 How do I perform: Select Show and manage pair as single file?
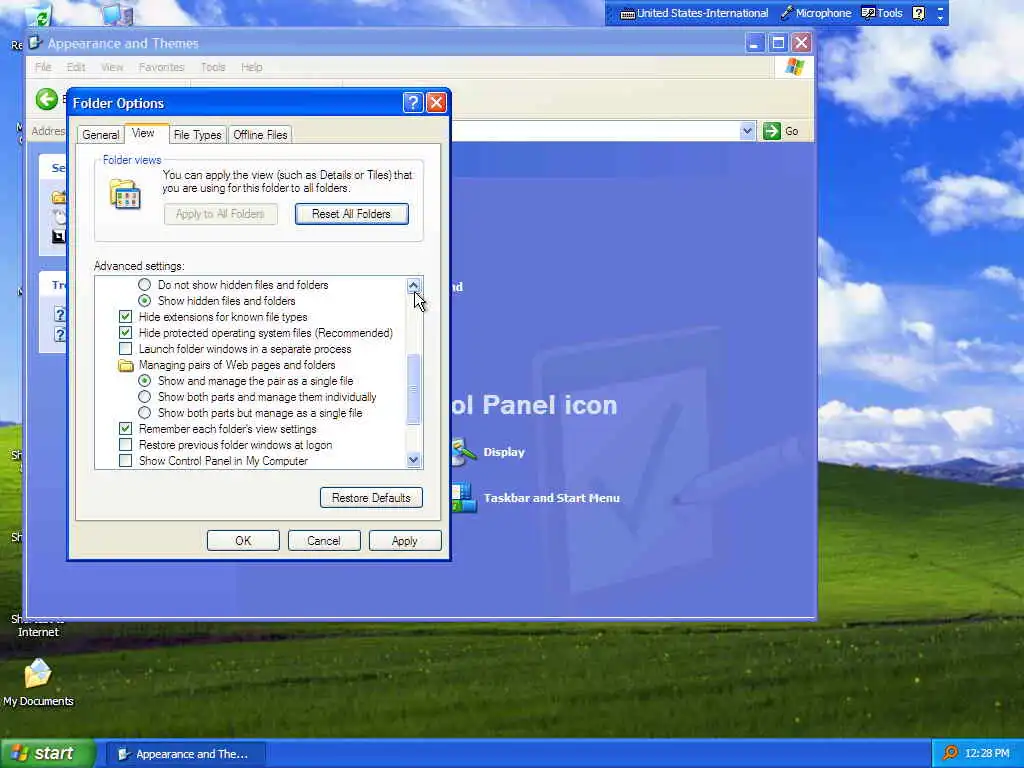pos(144,381)
